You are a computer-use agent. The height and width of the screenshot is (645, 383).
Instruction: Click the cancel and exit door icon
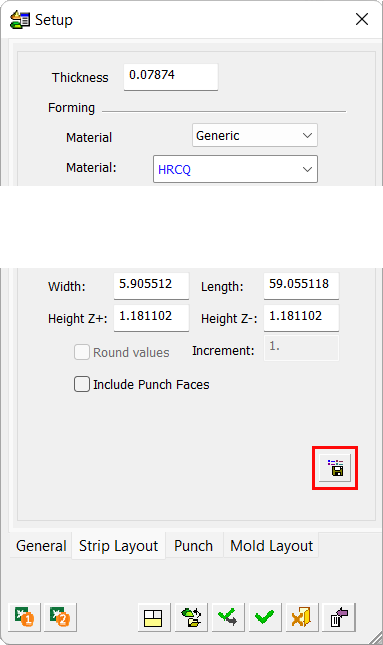(302, 617)
